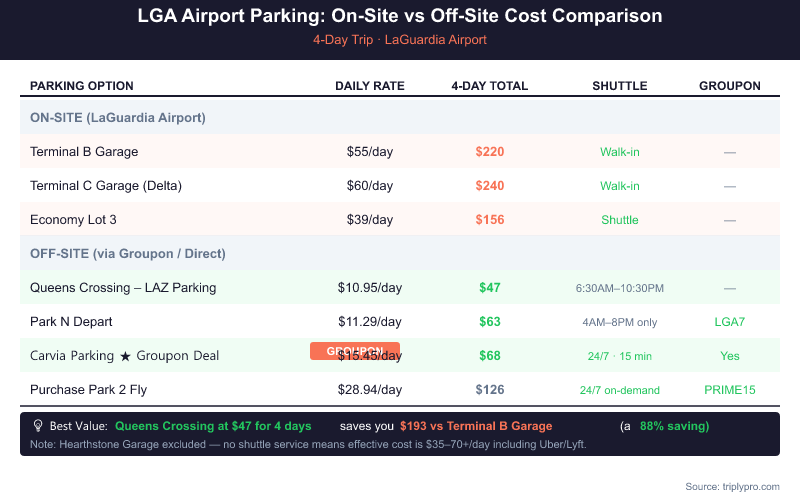Click the PRIME15 Groupon code

[730, 390]
